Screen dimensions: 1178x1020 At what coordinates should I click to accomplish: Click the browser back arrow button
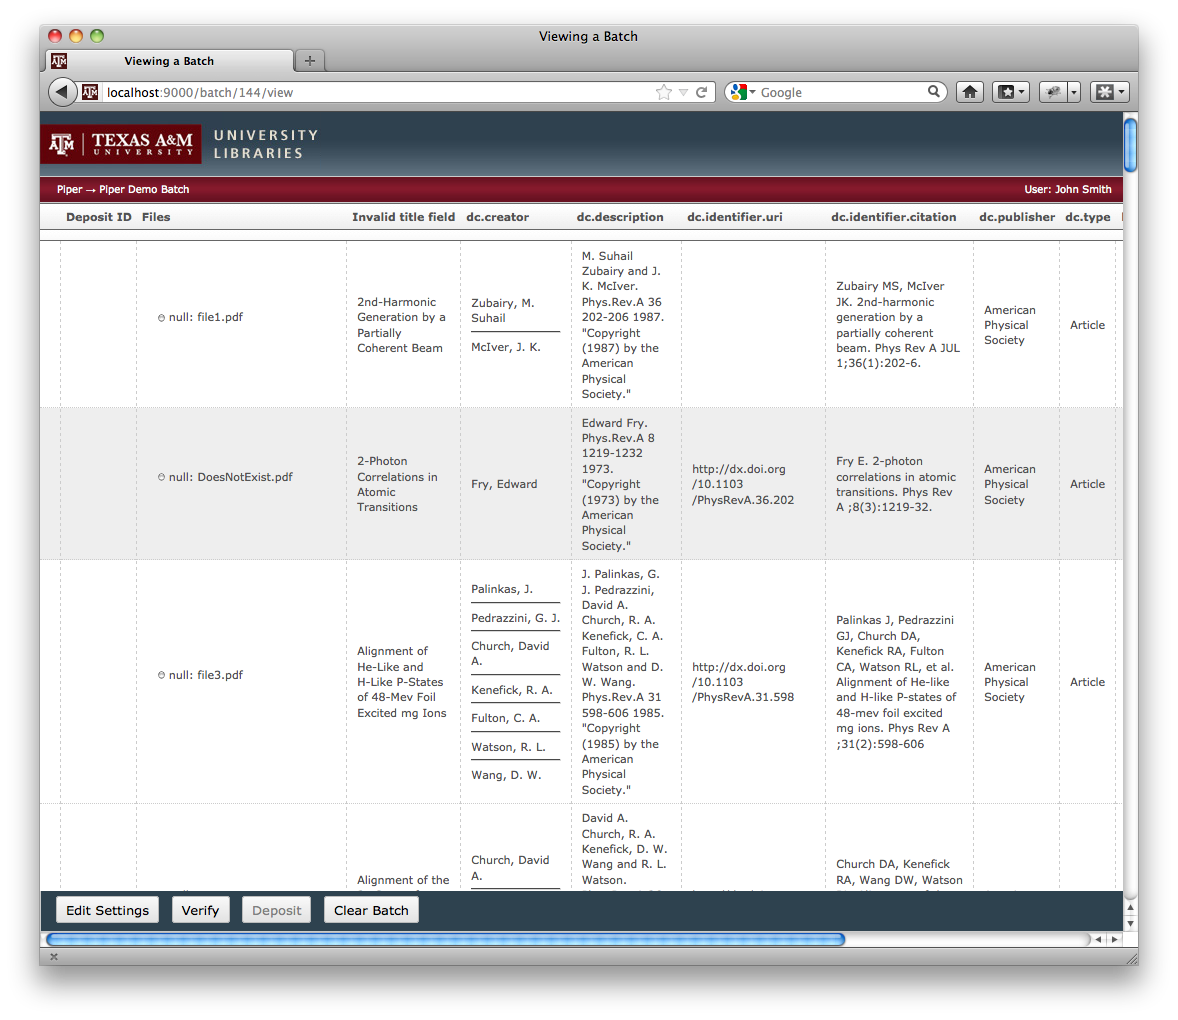click(x=62, y=92)
